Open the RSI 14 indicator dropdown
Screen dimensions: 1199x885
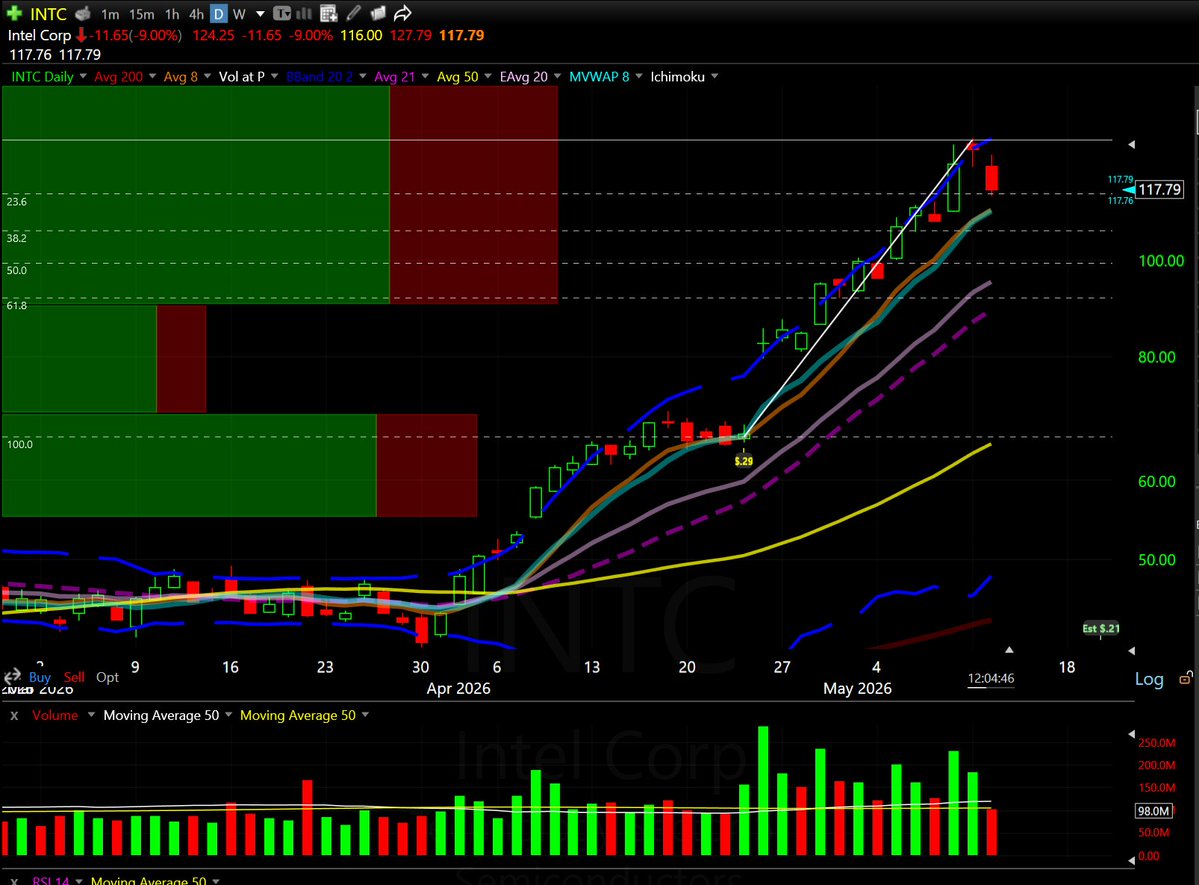coord(79,880)
